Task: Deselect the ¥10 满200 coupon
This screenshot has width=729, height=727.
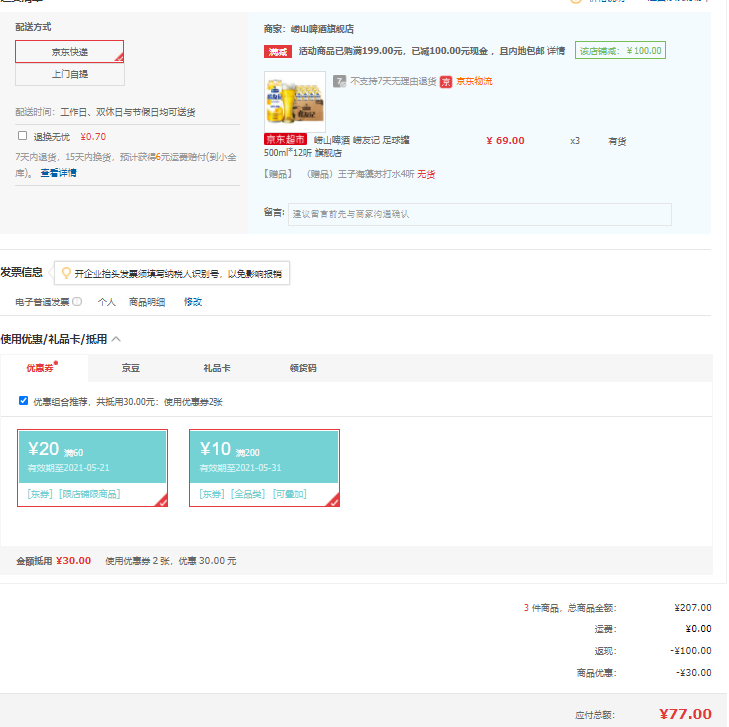Action: point(264,468)
